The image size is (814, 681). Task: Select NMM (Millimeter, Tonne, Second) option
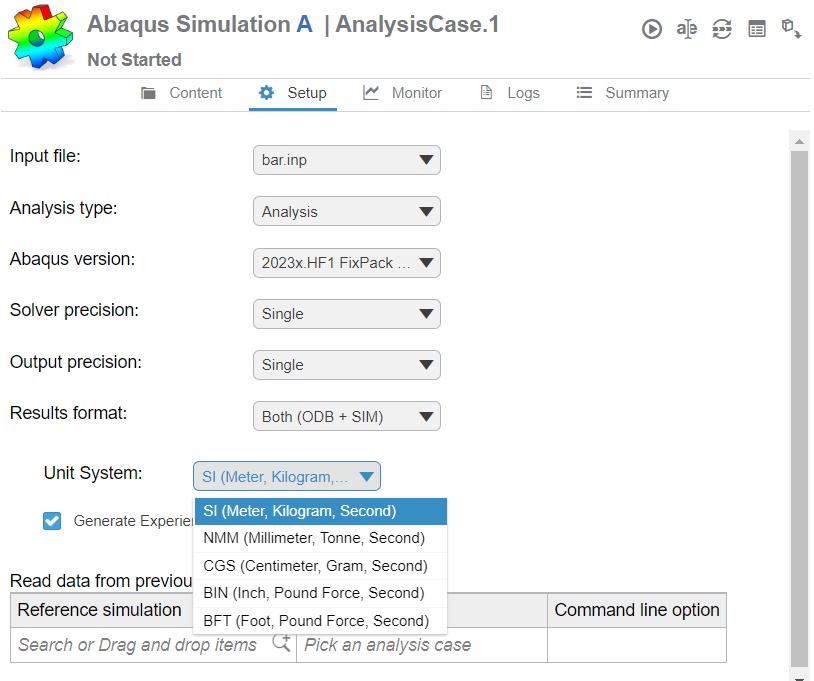tap(314, 538)
